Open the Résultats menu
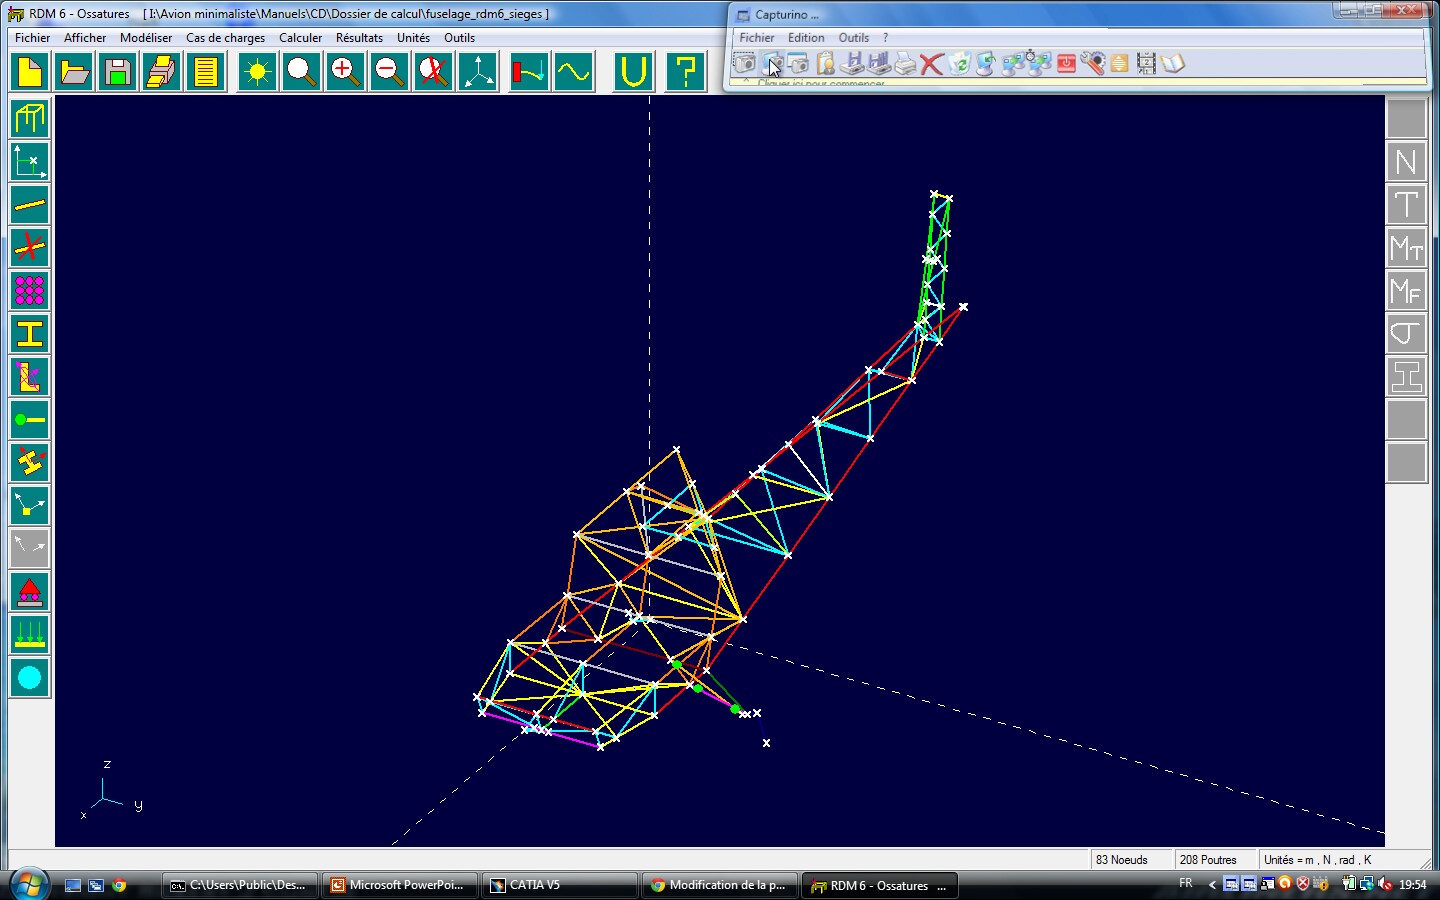The width and height of the screenshot is (1440, 900). (x=359, y=38)
